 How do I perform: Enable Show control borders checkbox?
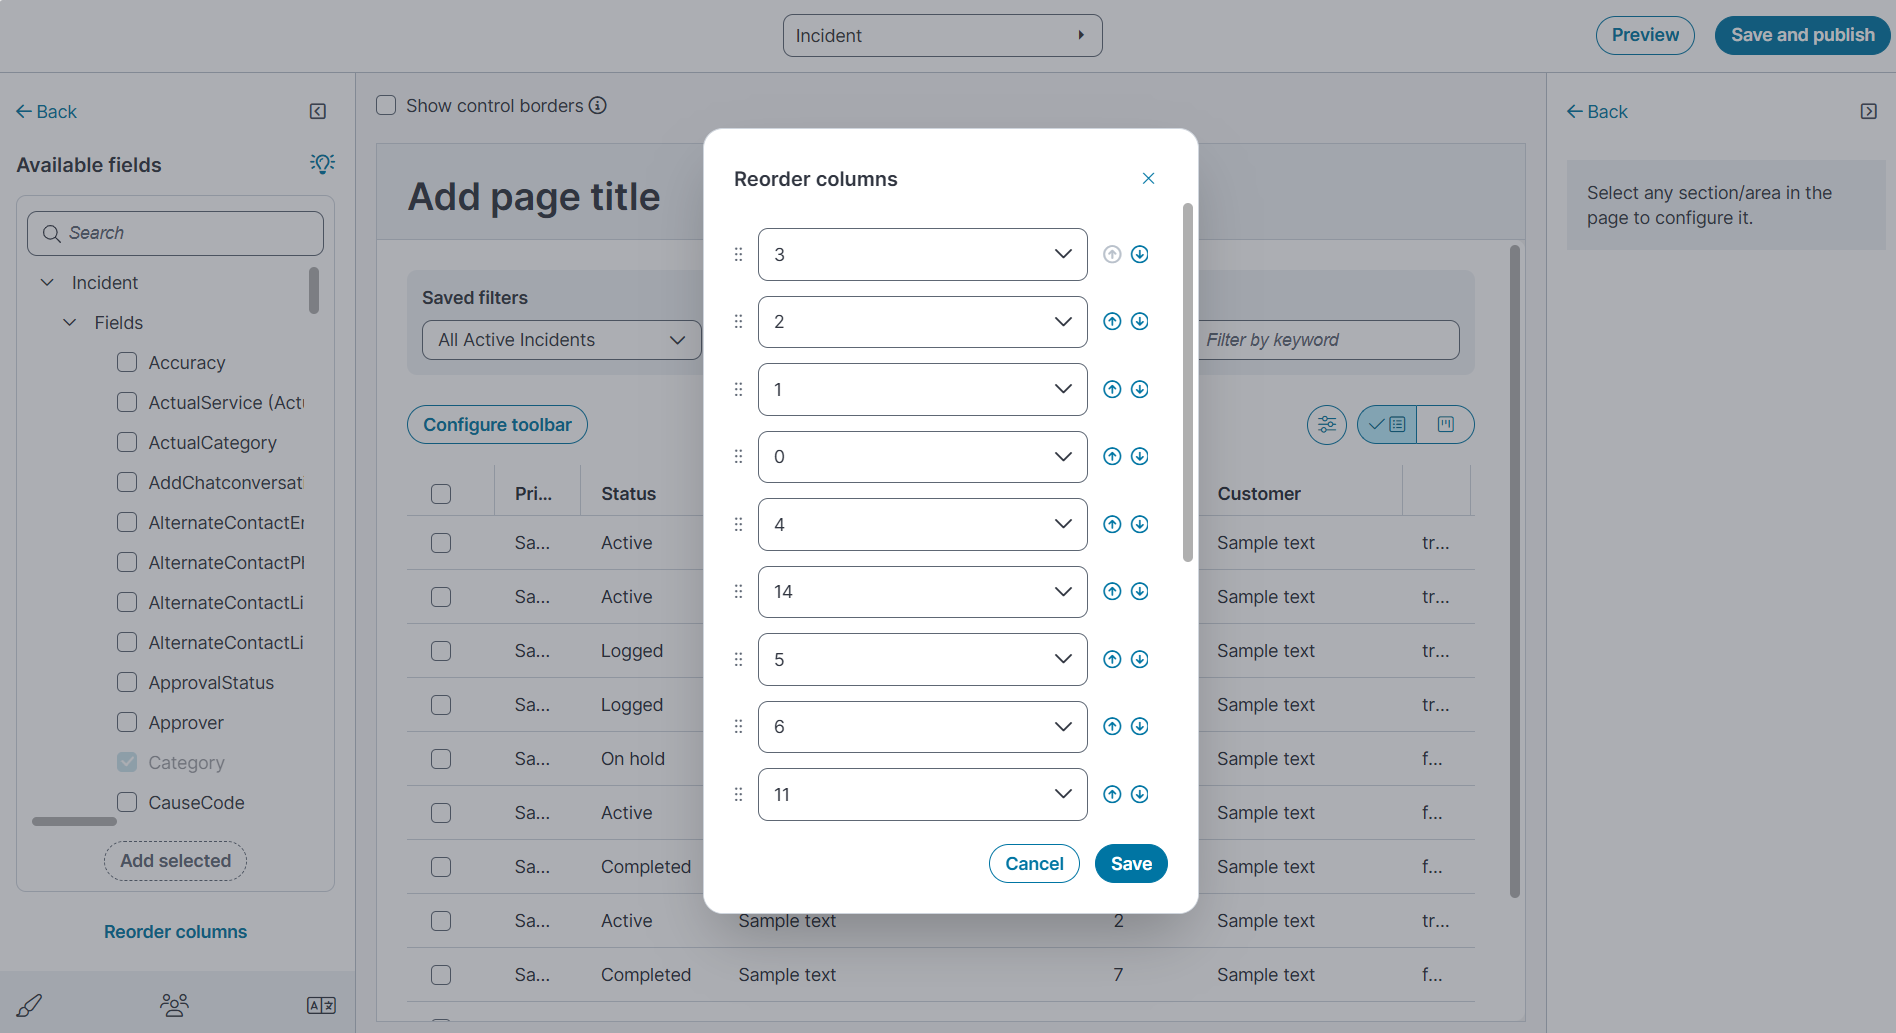coord(386,106)
